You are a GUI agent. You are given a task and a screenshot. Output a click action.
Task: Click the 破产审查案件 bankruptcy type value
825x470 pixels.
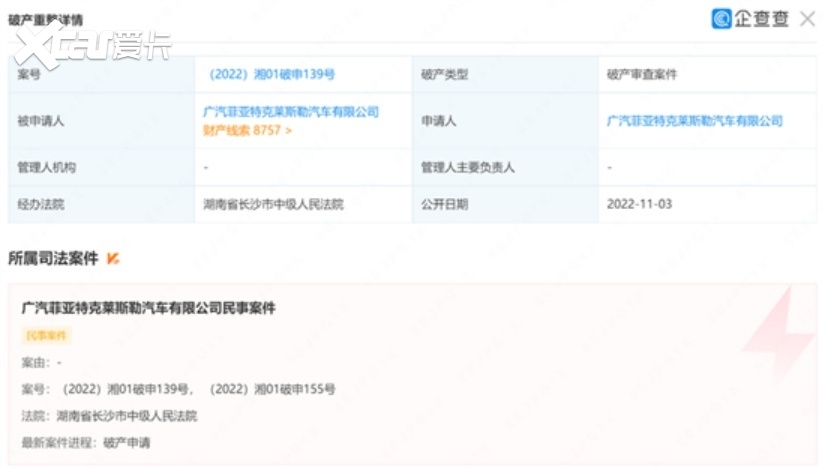point(641,75)
